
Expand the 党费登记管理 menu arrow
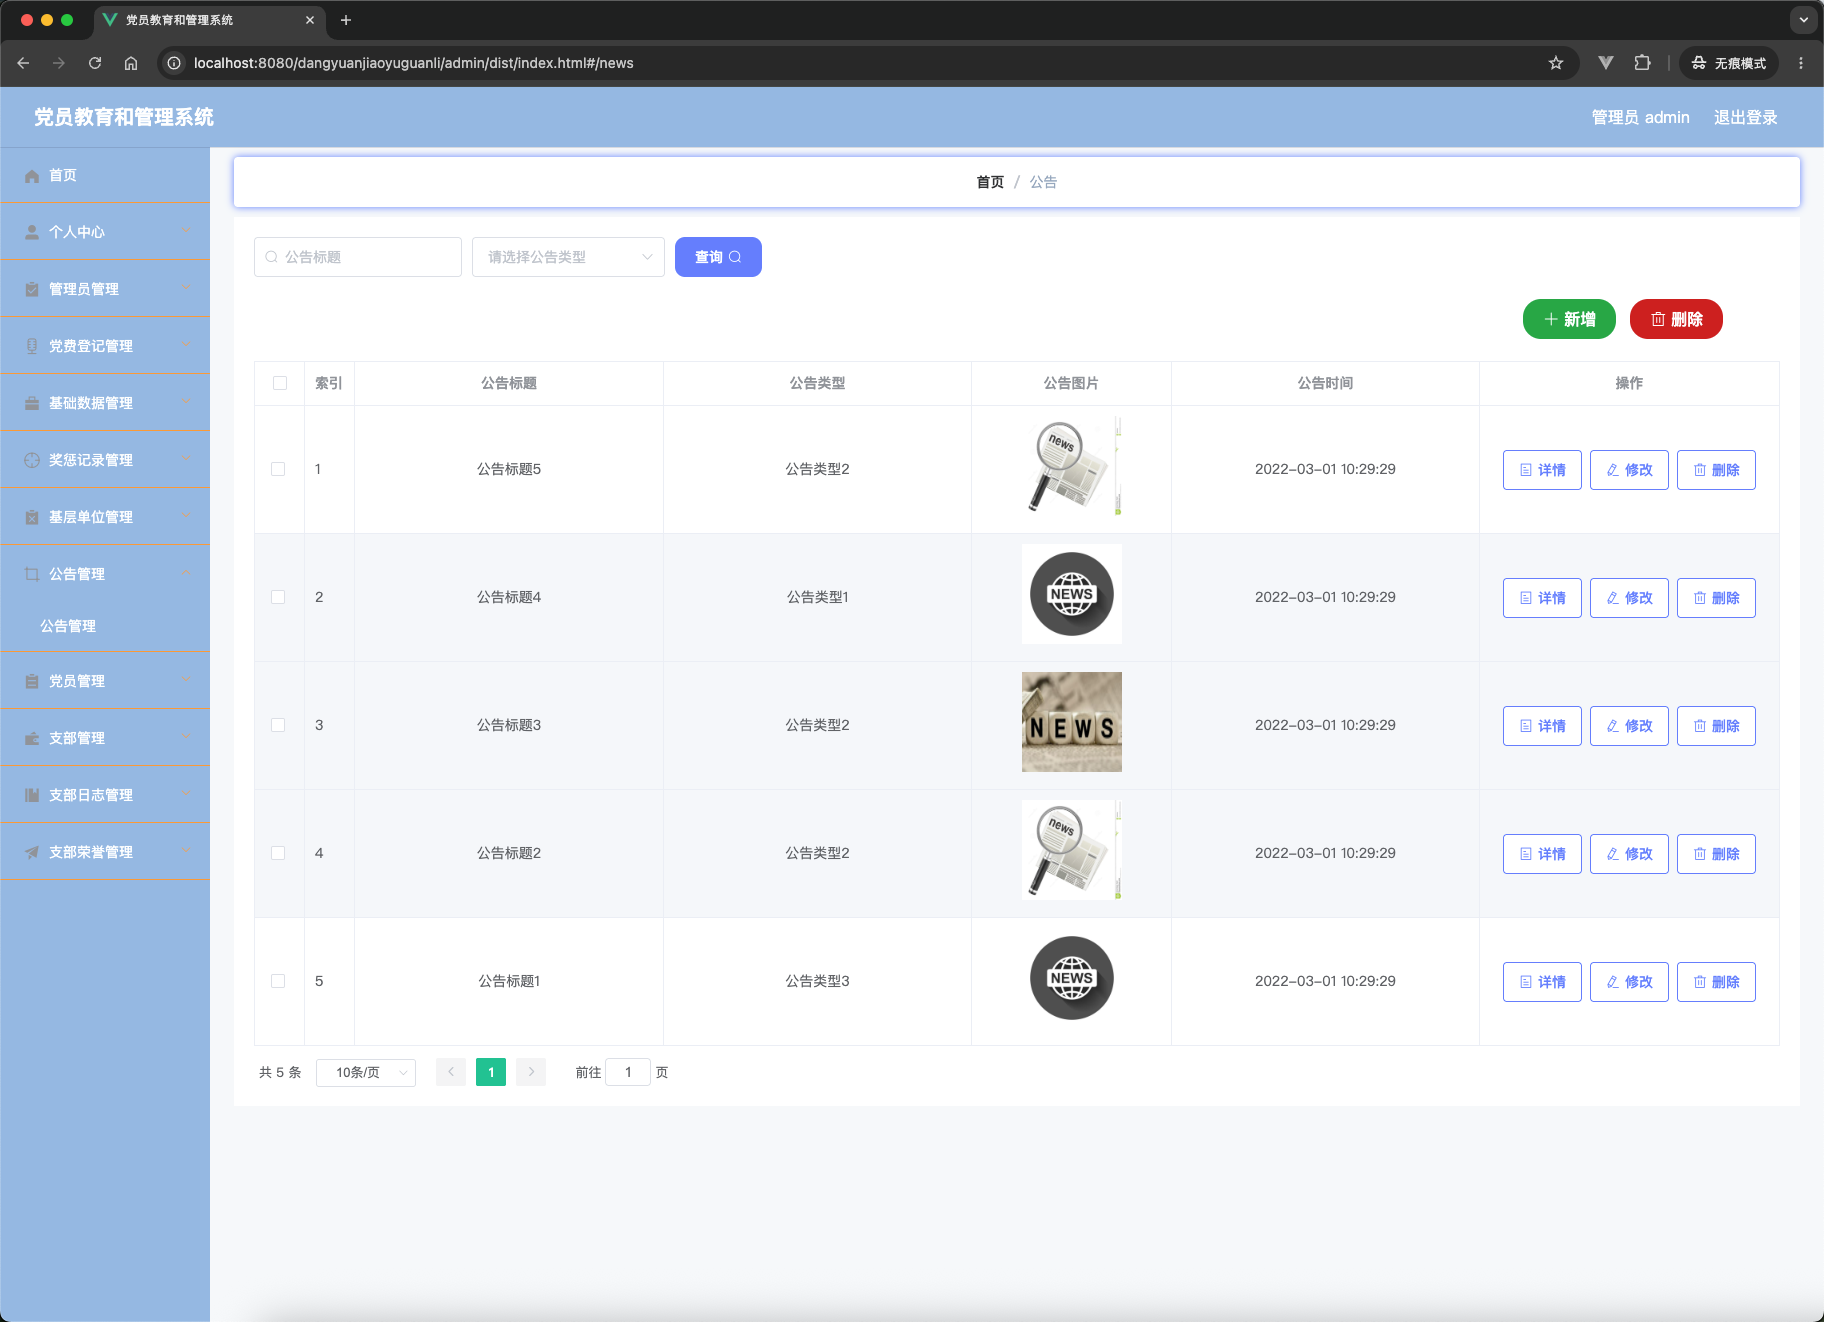(185, 346)
